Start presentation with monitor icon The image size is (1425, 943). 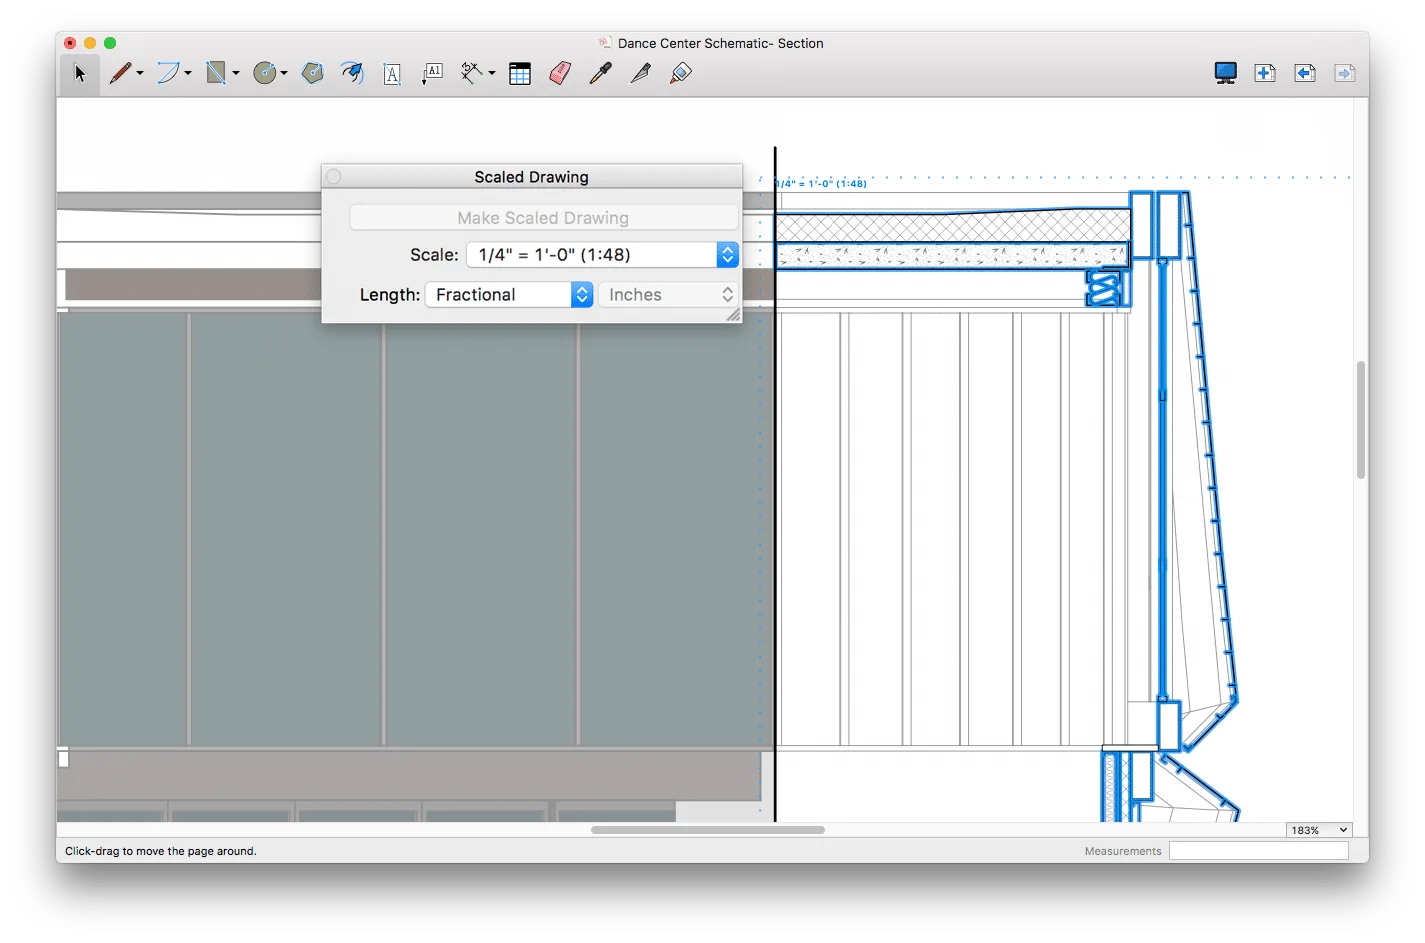coord(1226,73)
